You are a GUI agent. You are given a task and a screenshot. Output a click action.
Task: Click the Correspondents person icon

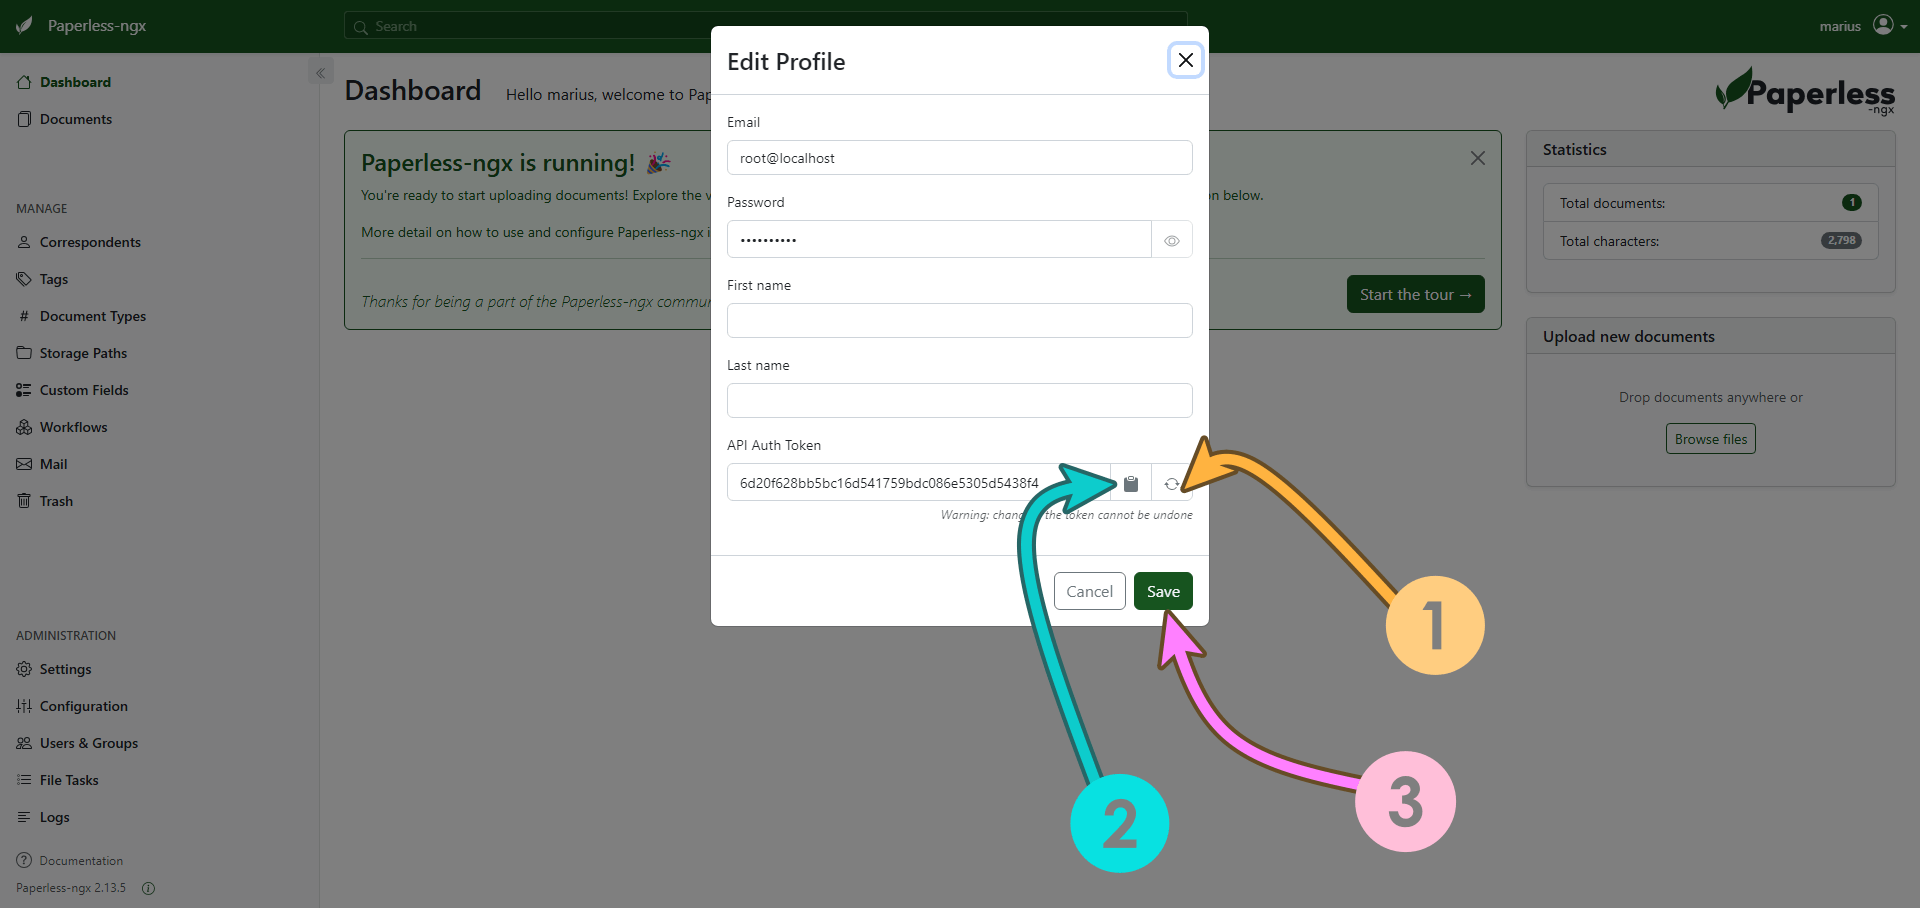(24, 242)
